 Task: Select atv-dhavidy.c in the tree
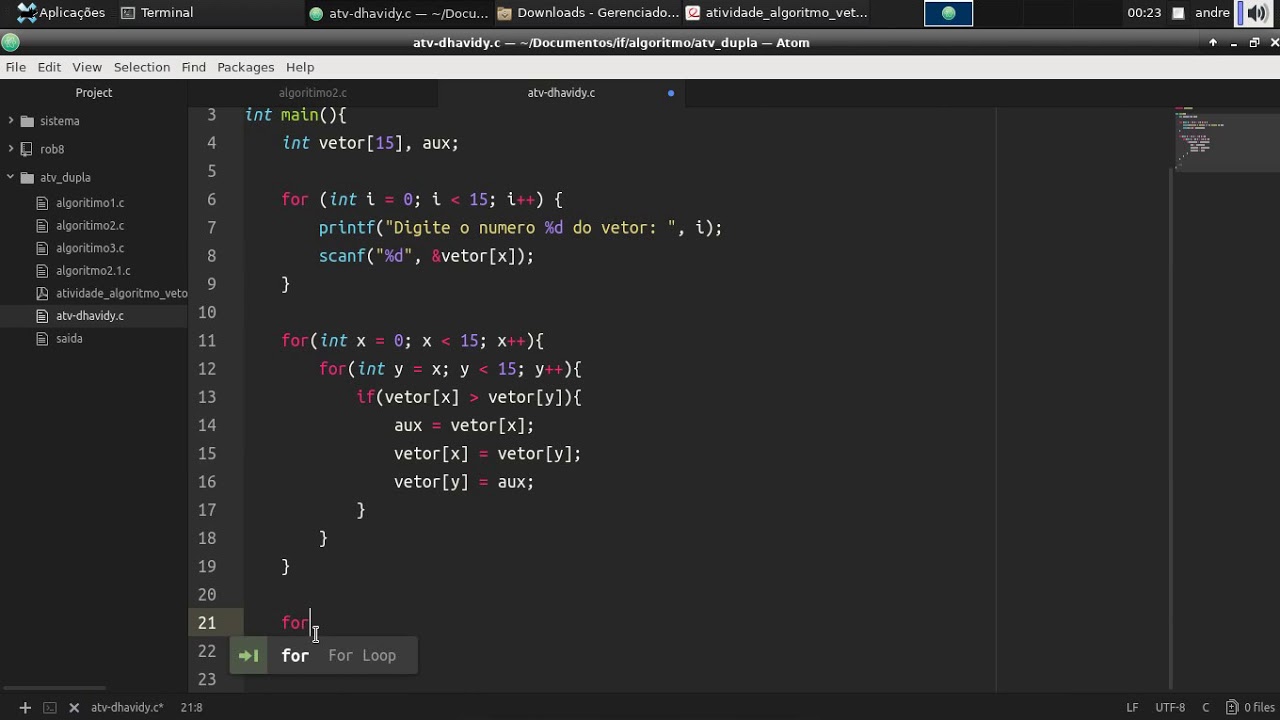(x=90, y=316)
